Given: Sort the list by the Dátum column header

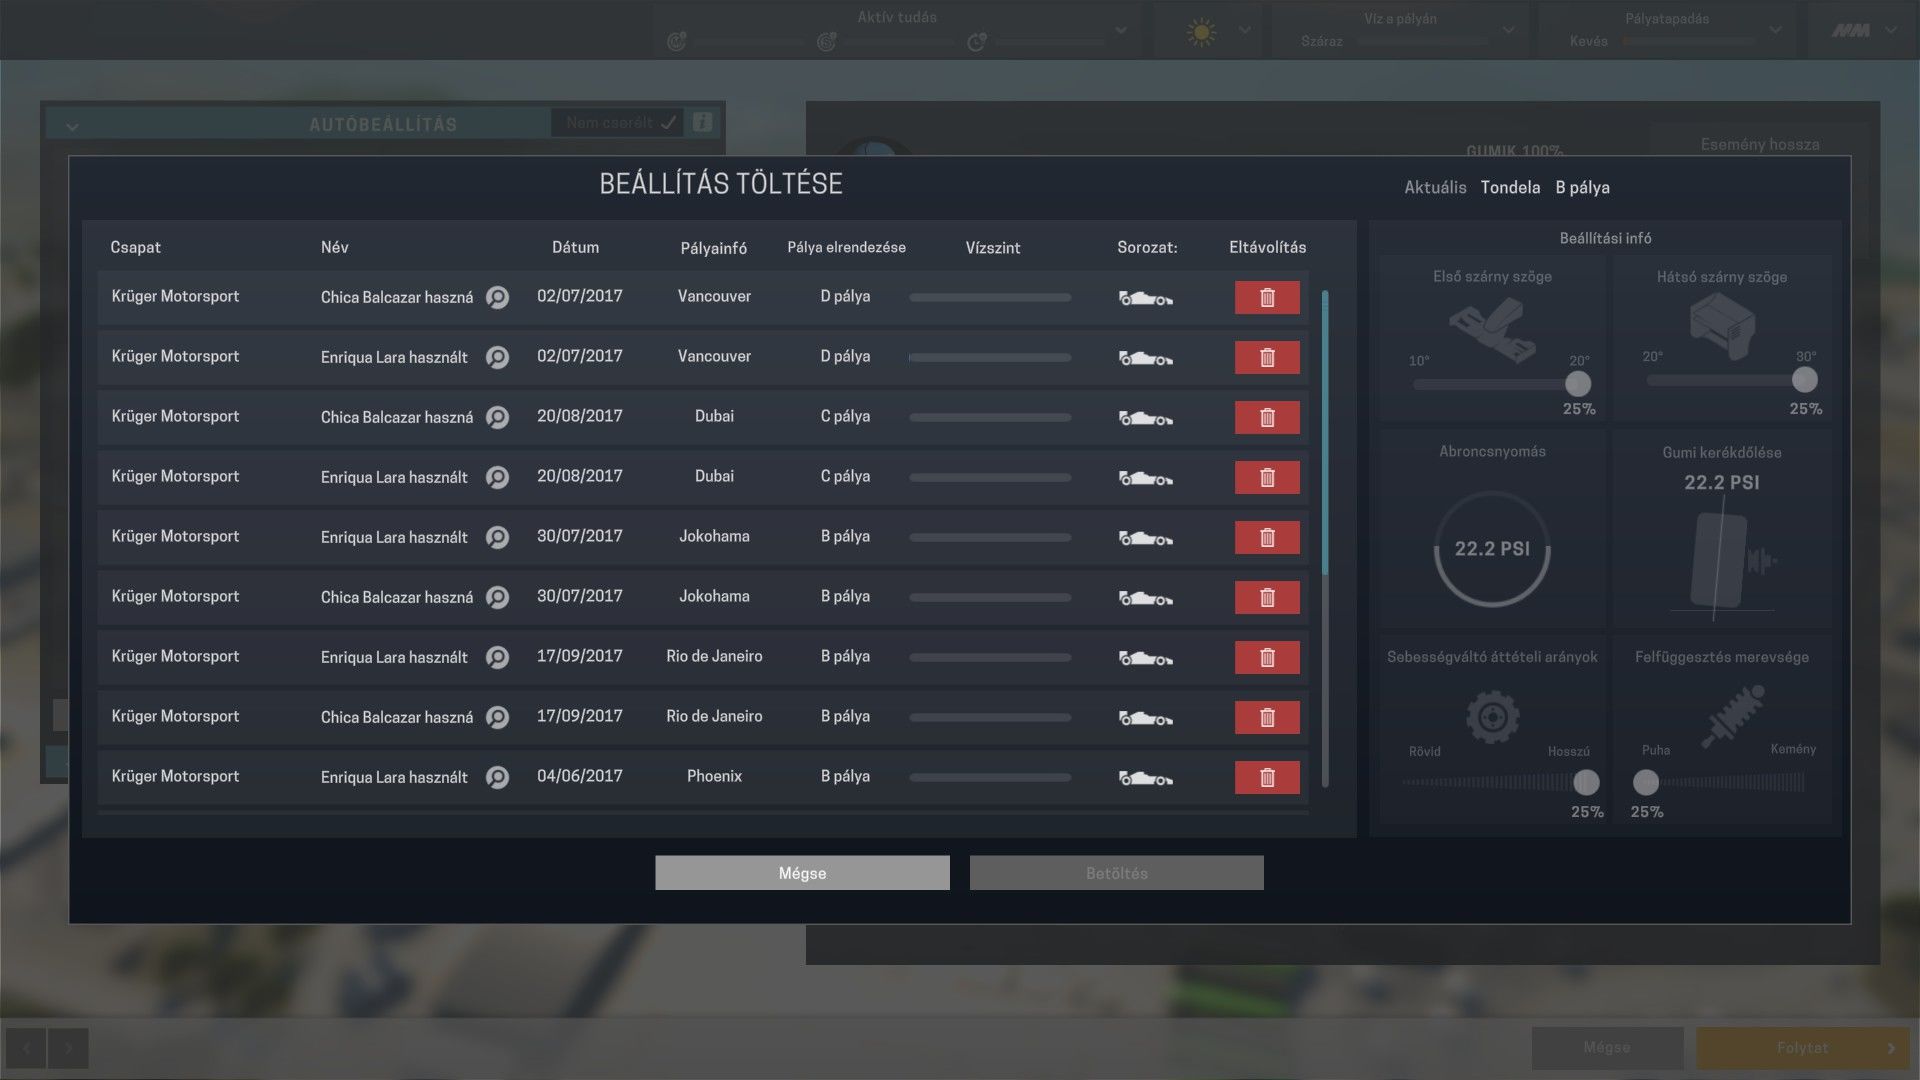Looking at the screenshot, I should click(575, 247).
